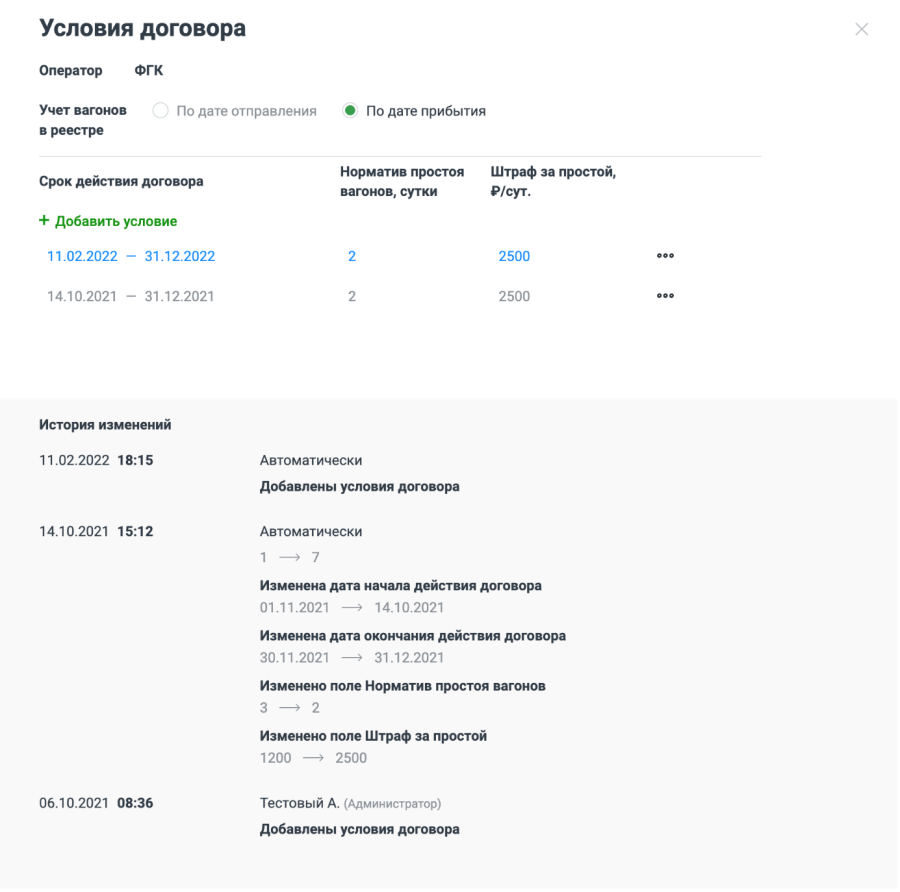
Task: Click the fine value 2500 in the 2021 row
Action: coord(514,296)
